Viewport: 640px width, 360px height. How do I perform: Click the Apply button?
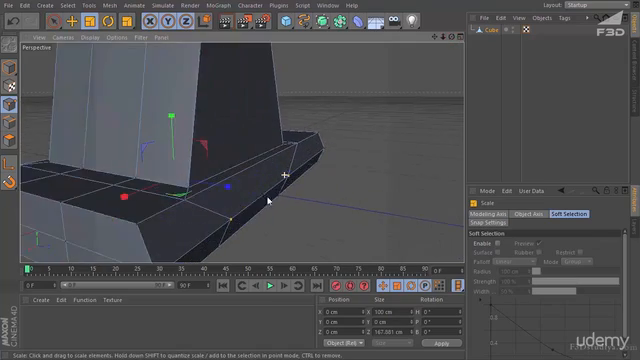442,343
